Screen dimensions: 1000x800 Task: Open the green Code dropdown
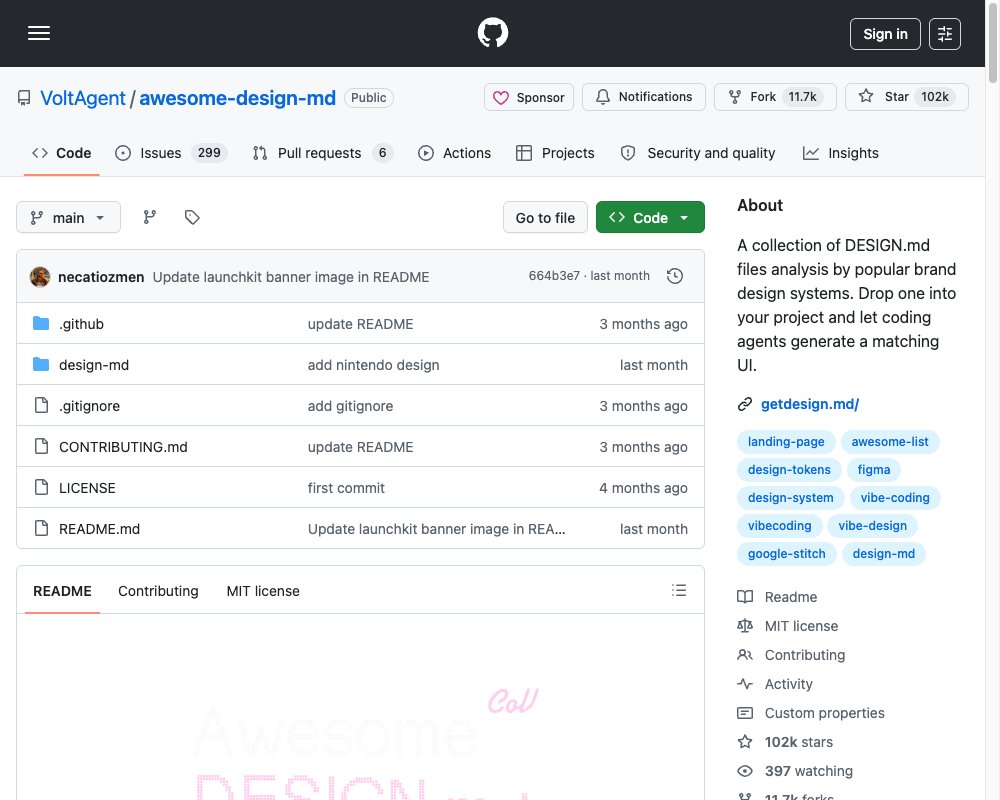[x=650, y=218]
